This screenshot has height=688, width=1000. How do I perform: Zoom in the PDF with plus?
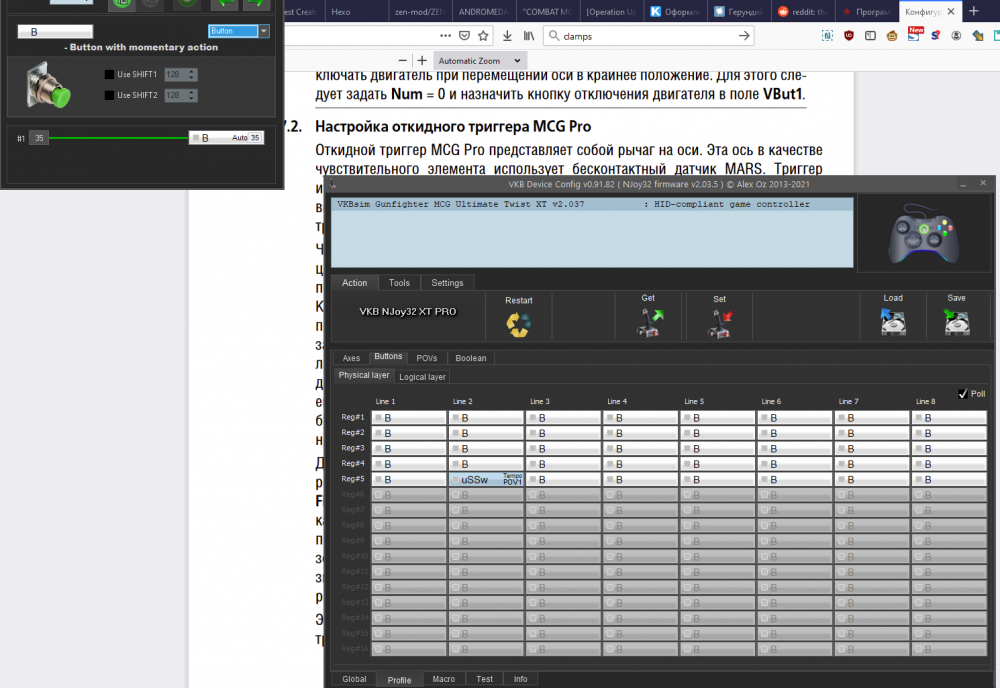coord(422,61)
